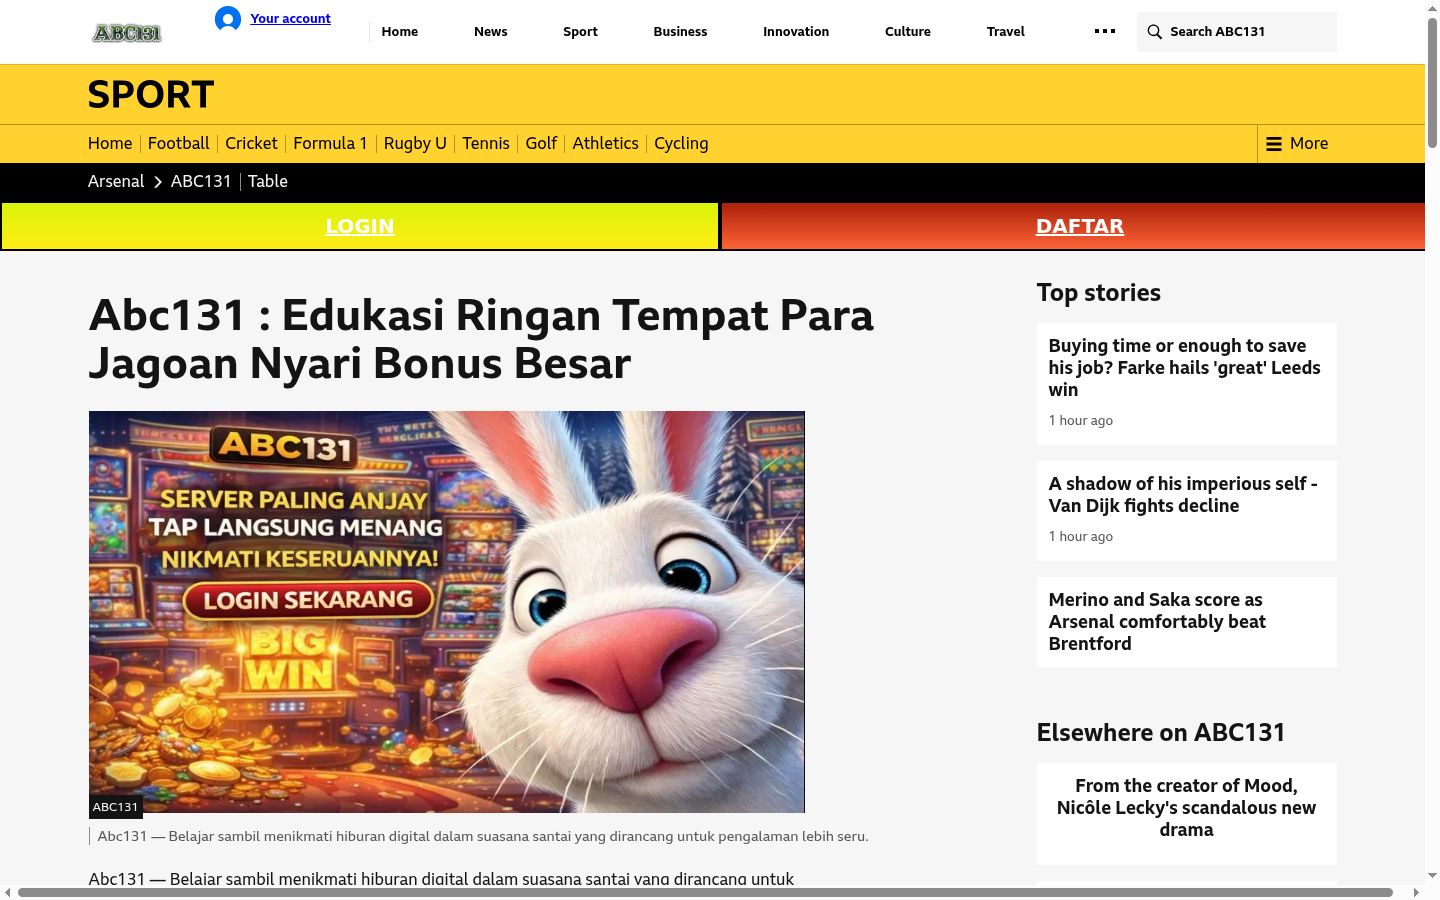Image resolution: width=1440 pixels, height=900 pixels.
Task: Click the horizontal scrollbar left arrow
Action: (8, 892)
